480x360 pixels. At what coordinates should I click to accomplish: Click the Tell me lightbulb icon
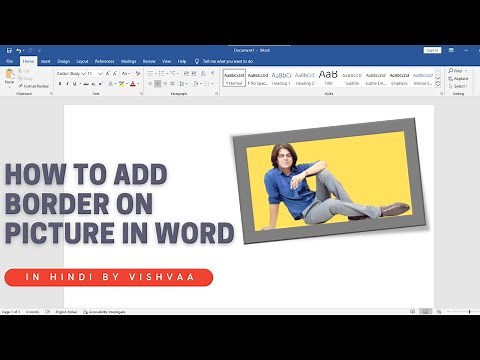197,61
